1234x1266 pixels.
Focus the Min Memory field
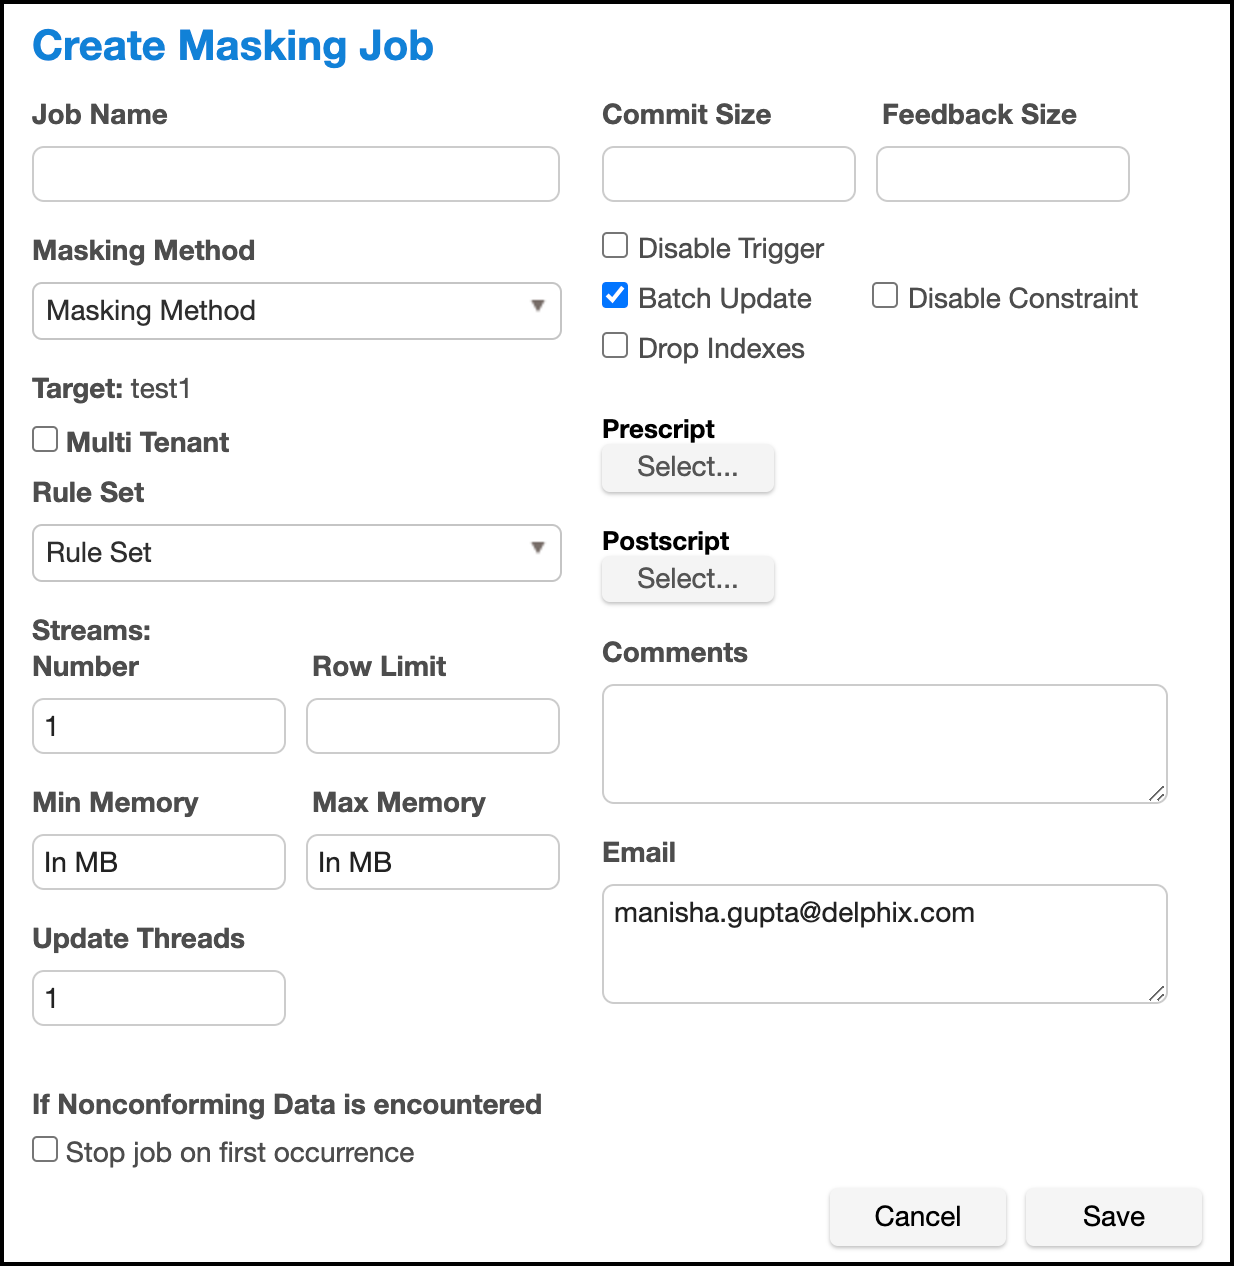coord(158,862)
